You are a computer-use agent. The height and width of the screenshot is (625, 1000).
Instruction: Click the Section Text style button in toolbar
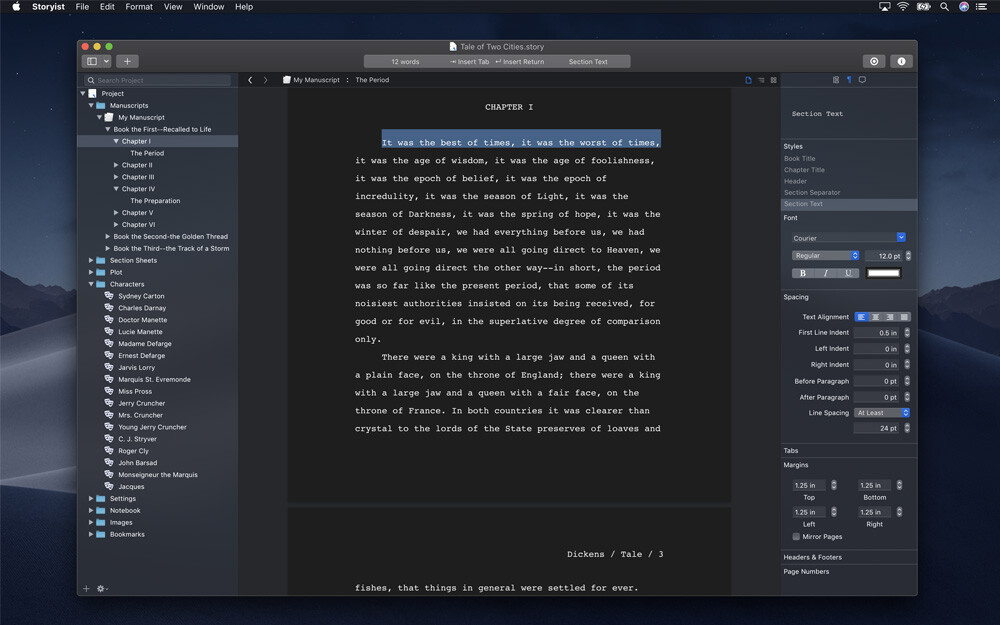[588, 62]
